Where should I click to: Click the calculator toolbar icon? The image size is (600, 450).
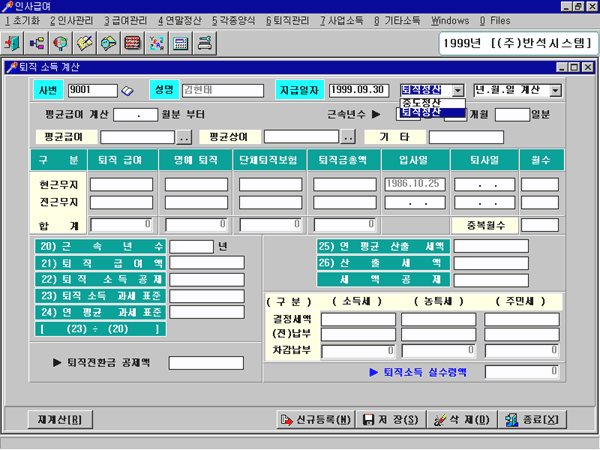tap(180, 43)
